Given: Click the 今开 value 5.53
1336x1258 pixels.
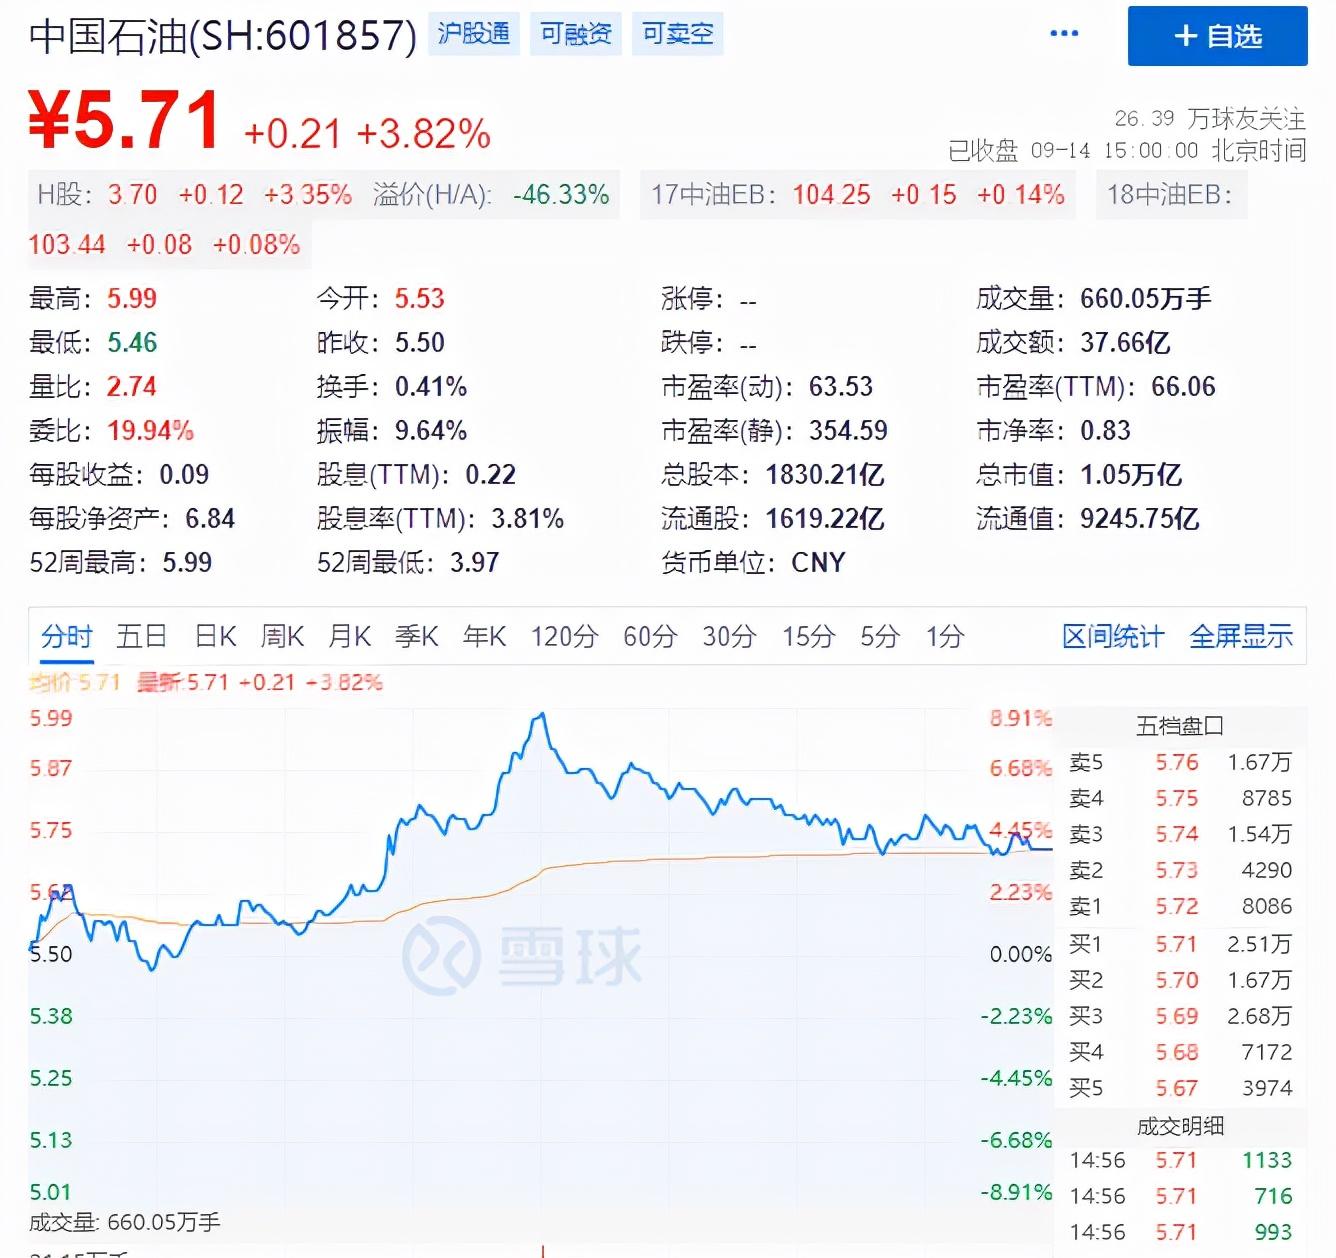Looking at the screenshot, I should 419,298.
